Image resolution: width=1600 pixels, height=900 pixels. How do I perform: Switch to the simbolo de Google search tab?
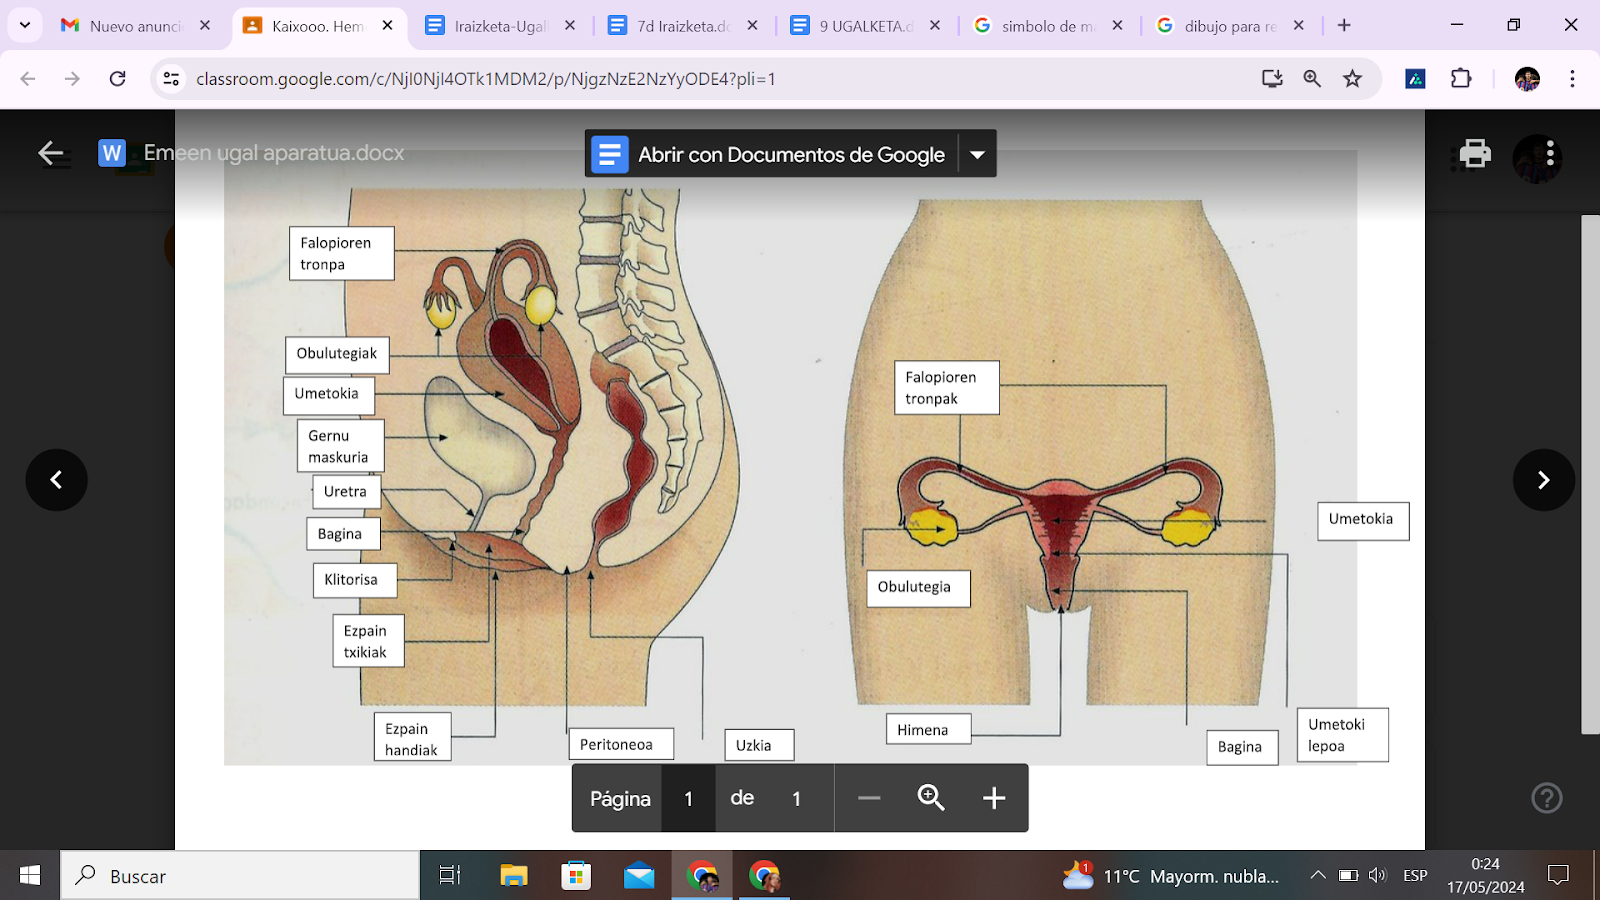1048,26
